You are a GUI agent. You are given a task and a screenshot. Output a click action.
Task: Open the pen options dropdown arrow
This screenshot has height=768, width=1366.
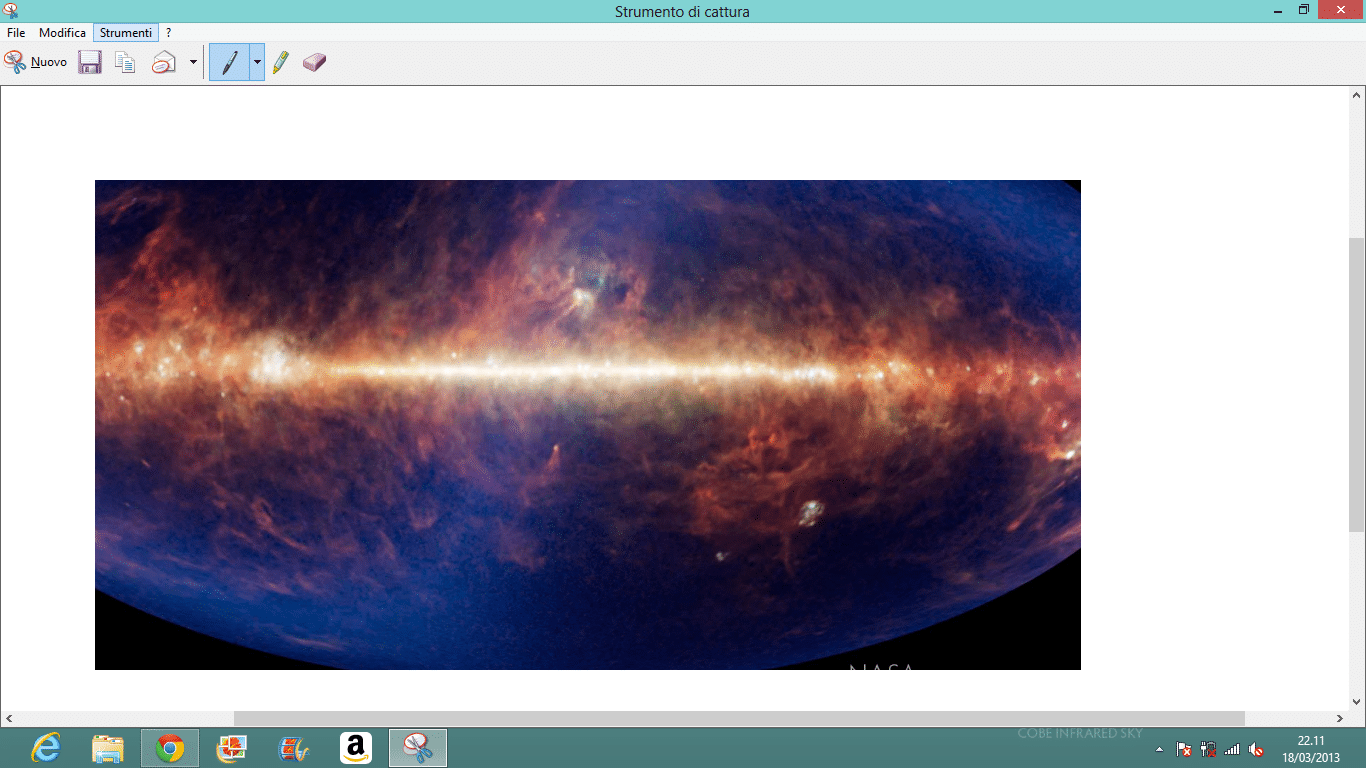pos(256,61)
